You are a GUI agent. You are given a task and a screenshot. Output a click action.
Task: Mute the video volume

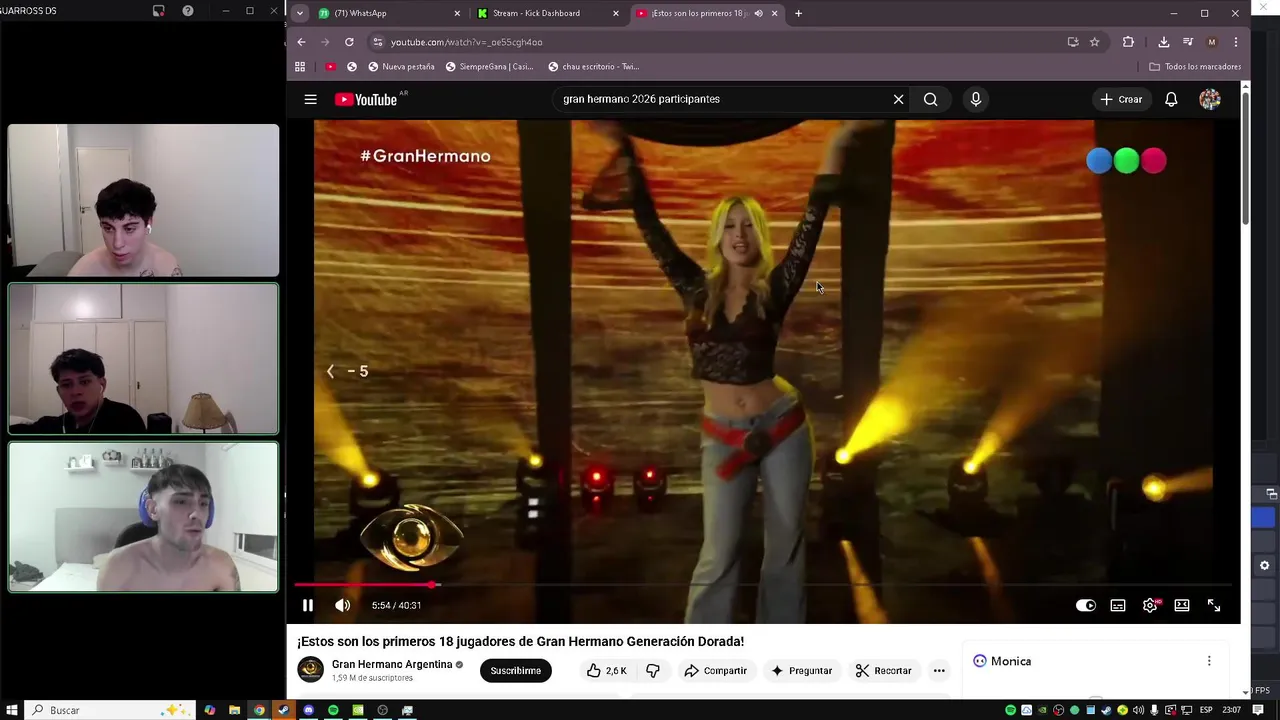(x=342, y=605)
